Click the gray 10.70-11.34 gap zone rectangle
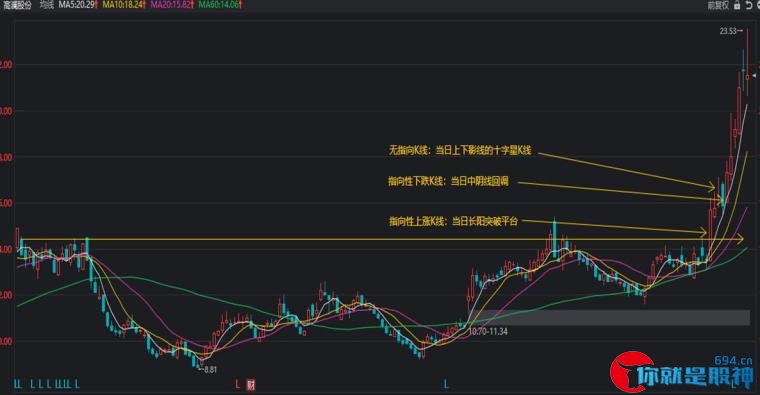 tap(612, 317)
